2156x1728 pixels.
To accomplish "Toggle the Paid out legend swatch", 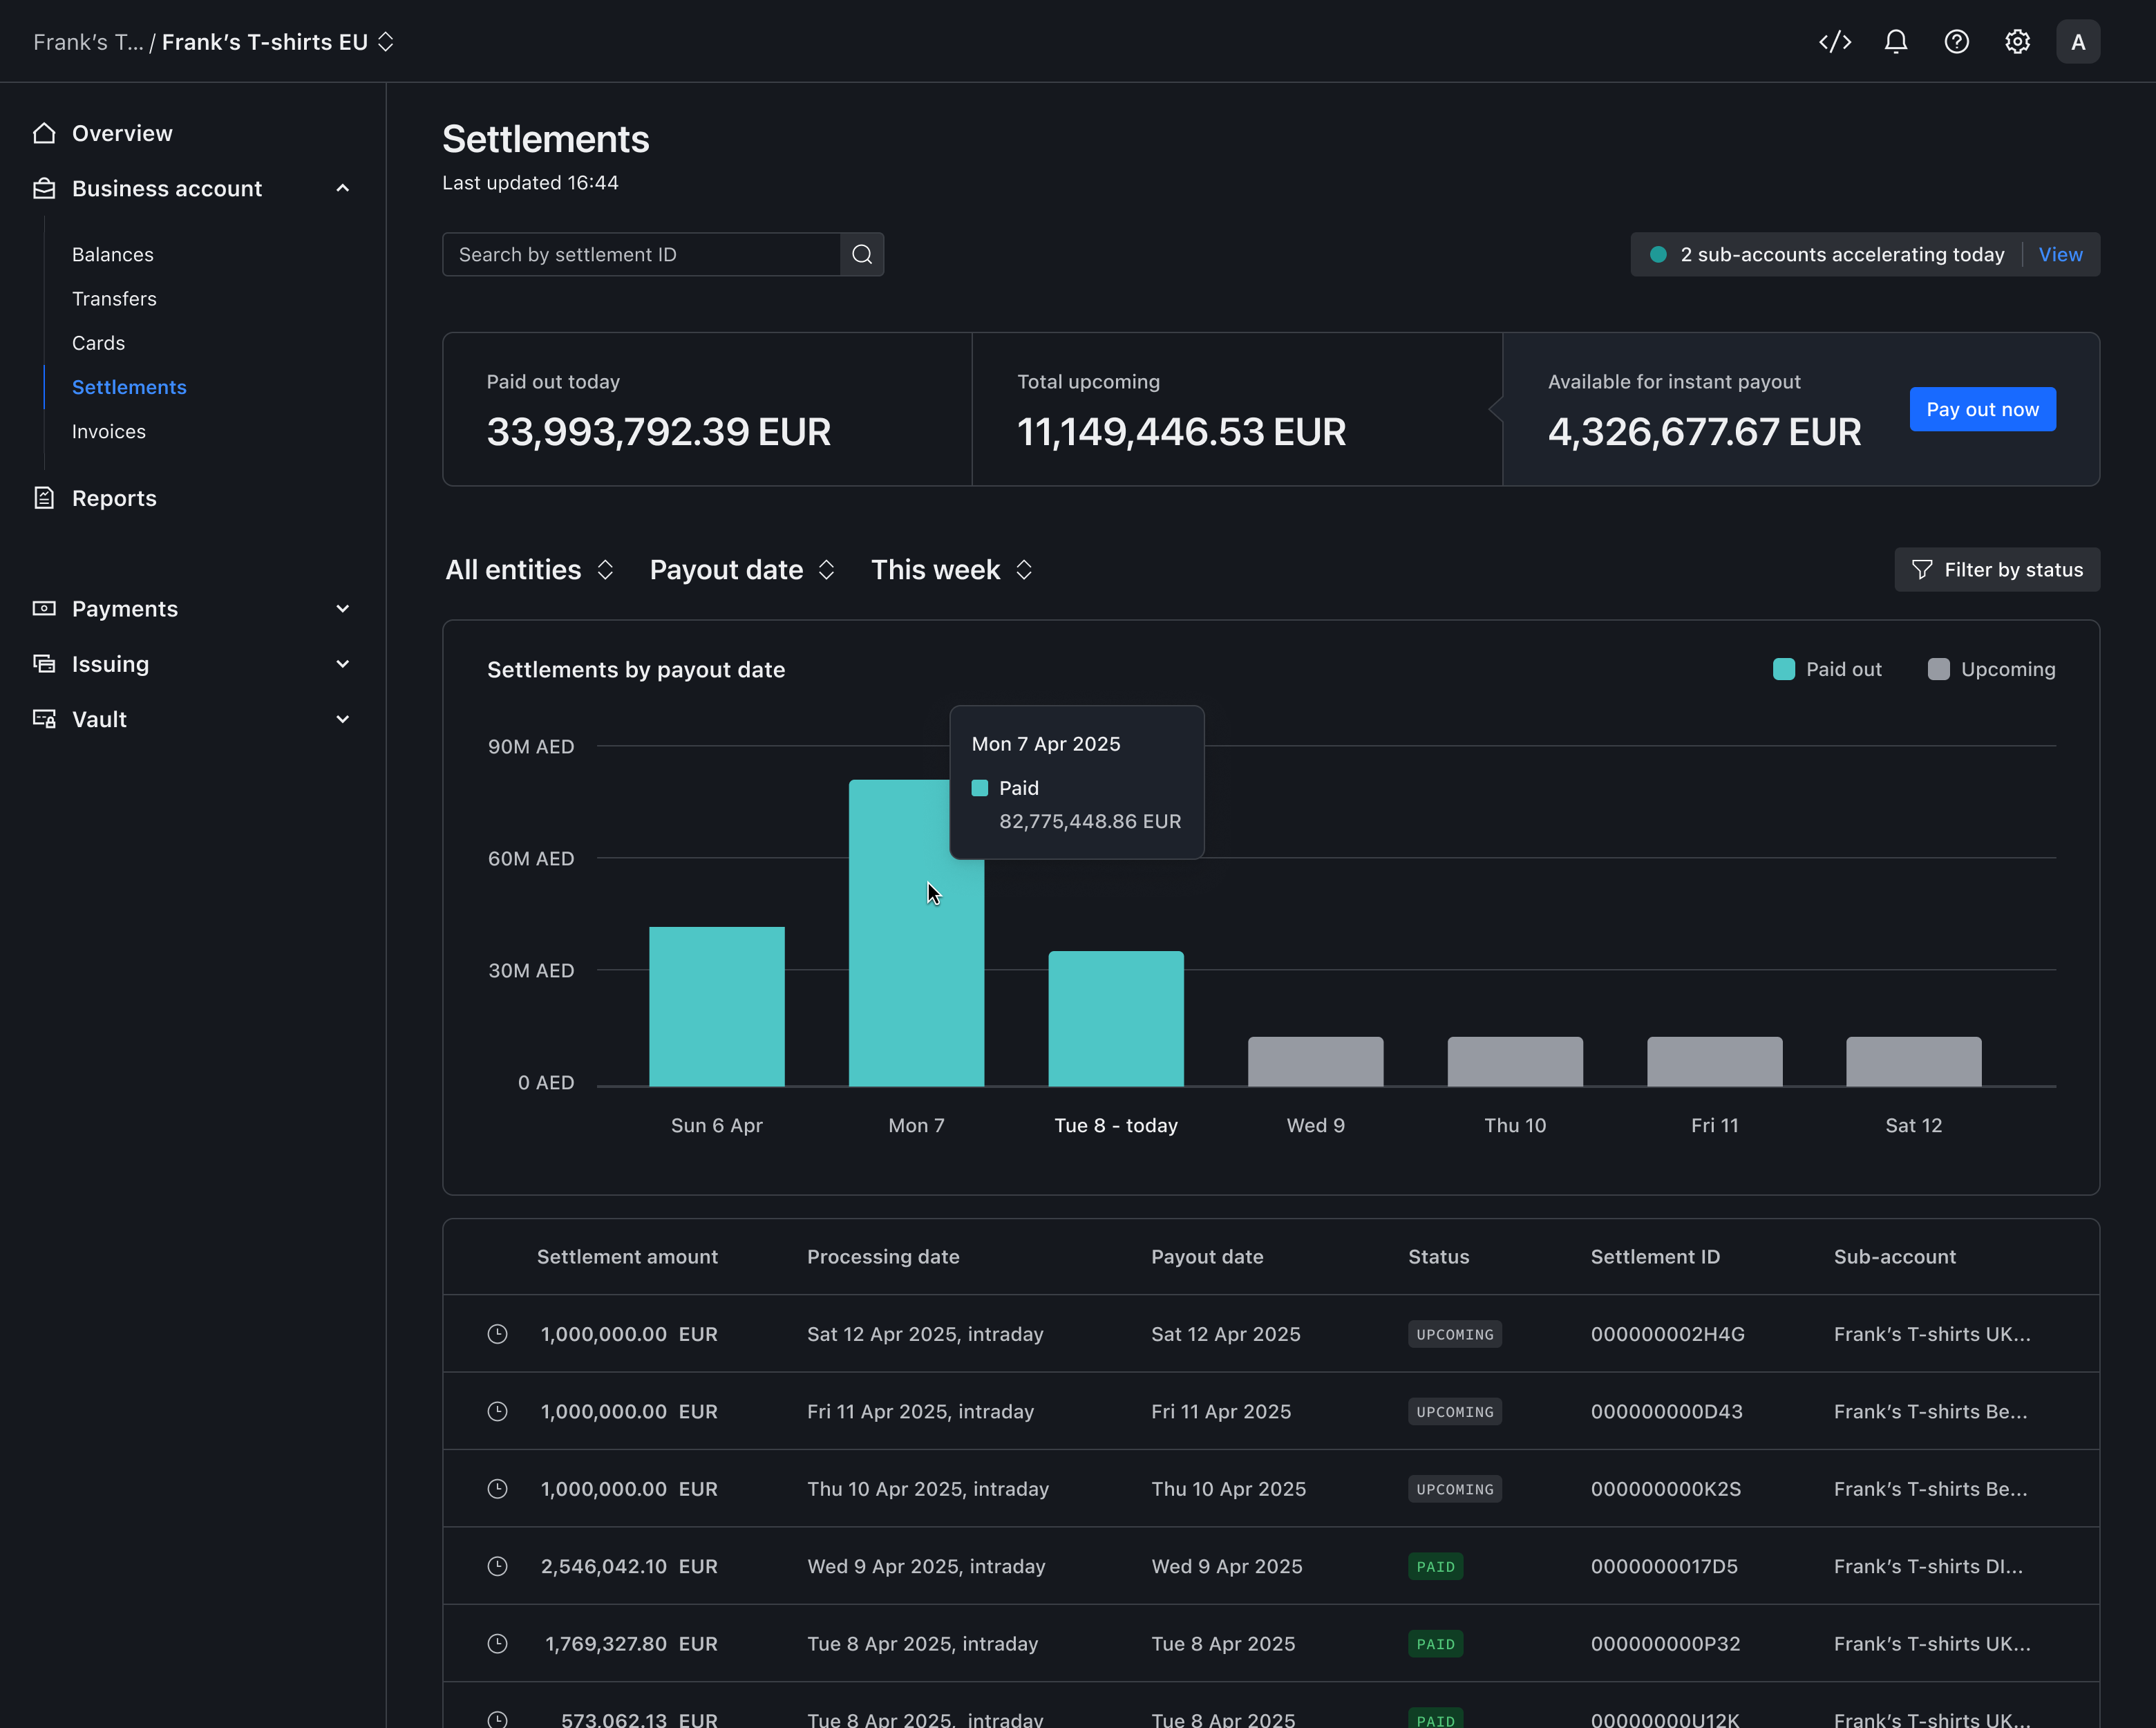I will point(1783,670).
